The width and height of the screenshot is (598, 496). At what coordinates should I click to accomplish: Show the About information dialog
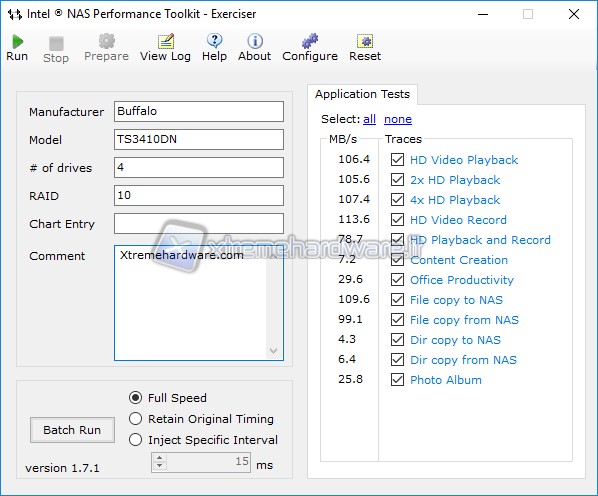[x=255, y=41]
